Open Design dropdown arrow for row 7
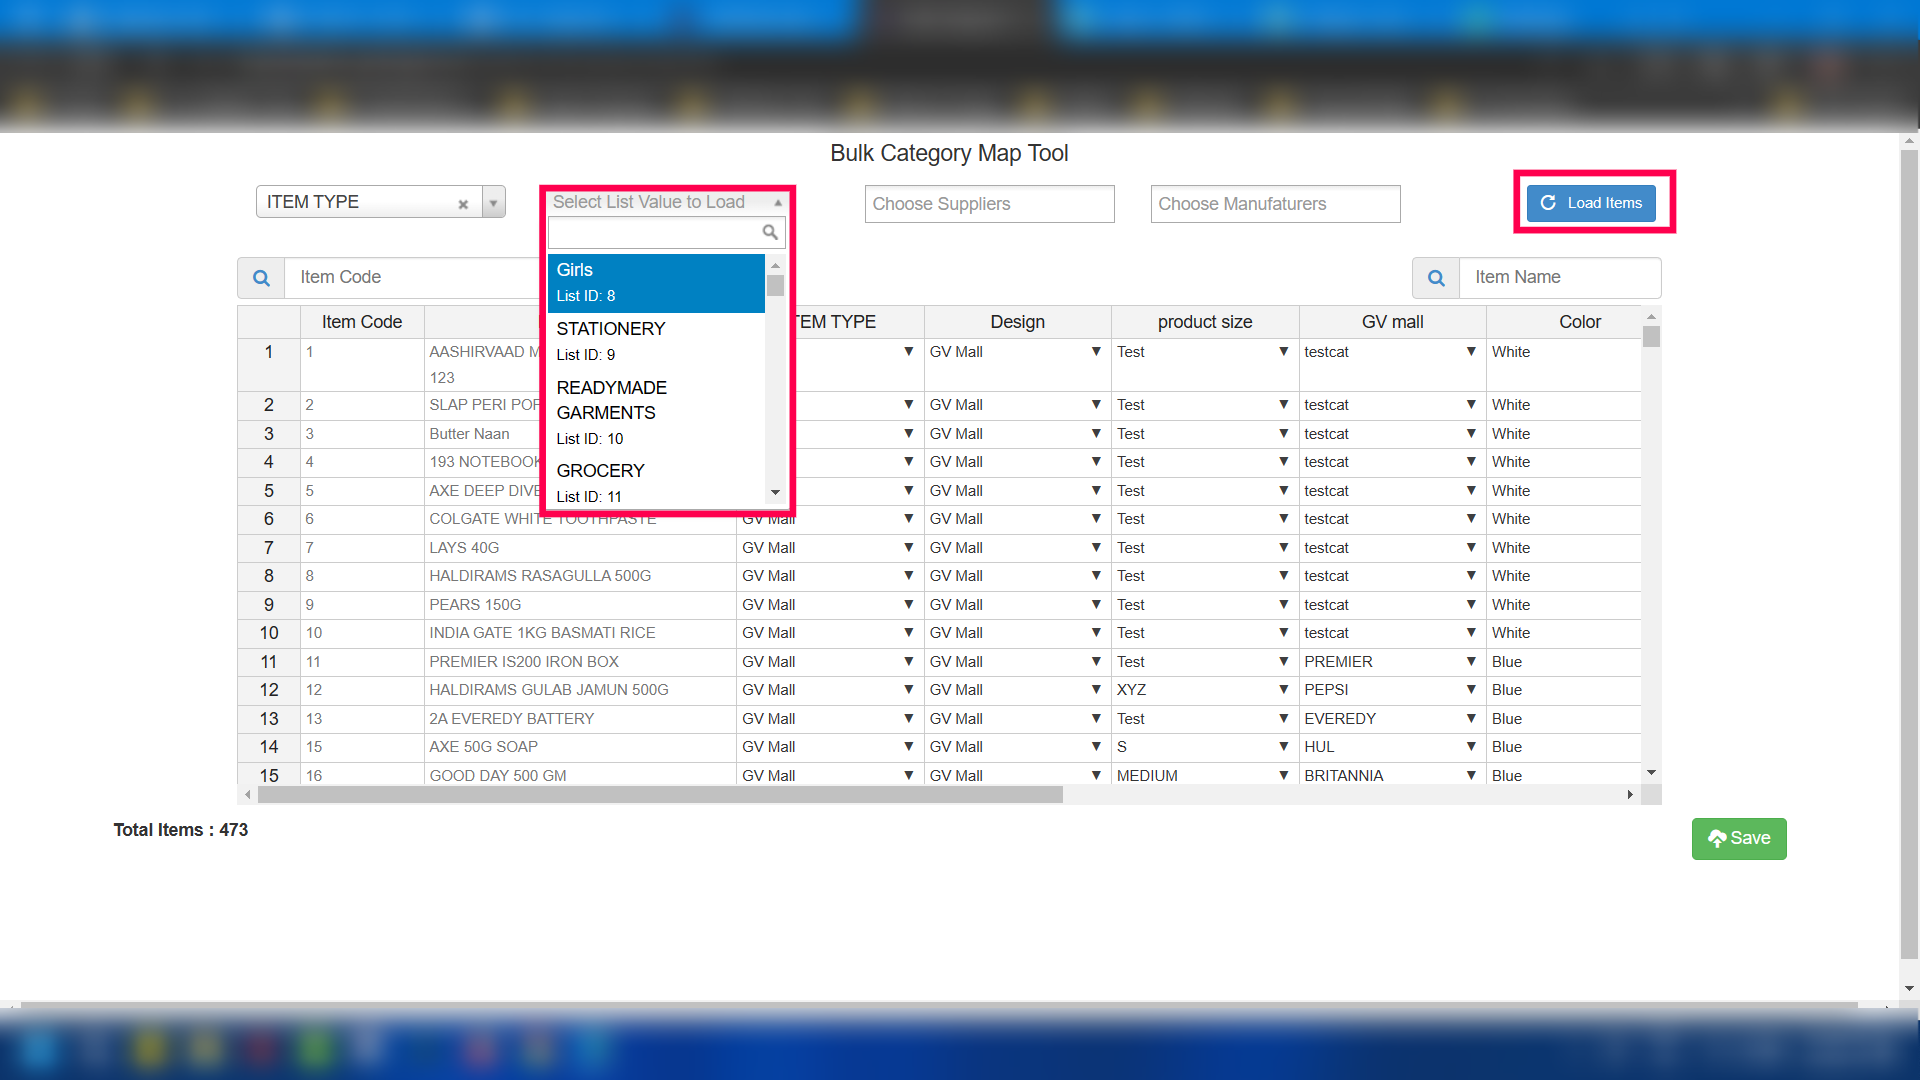The height and width of the screenshot is (1080, 1920). point(1096,548)
